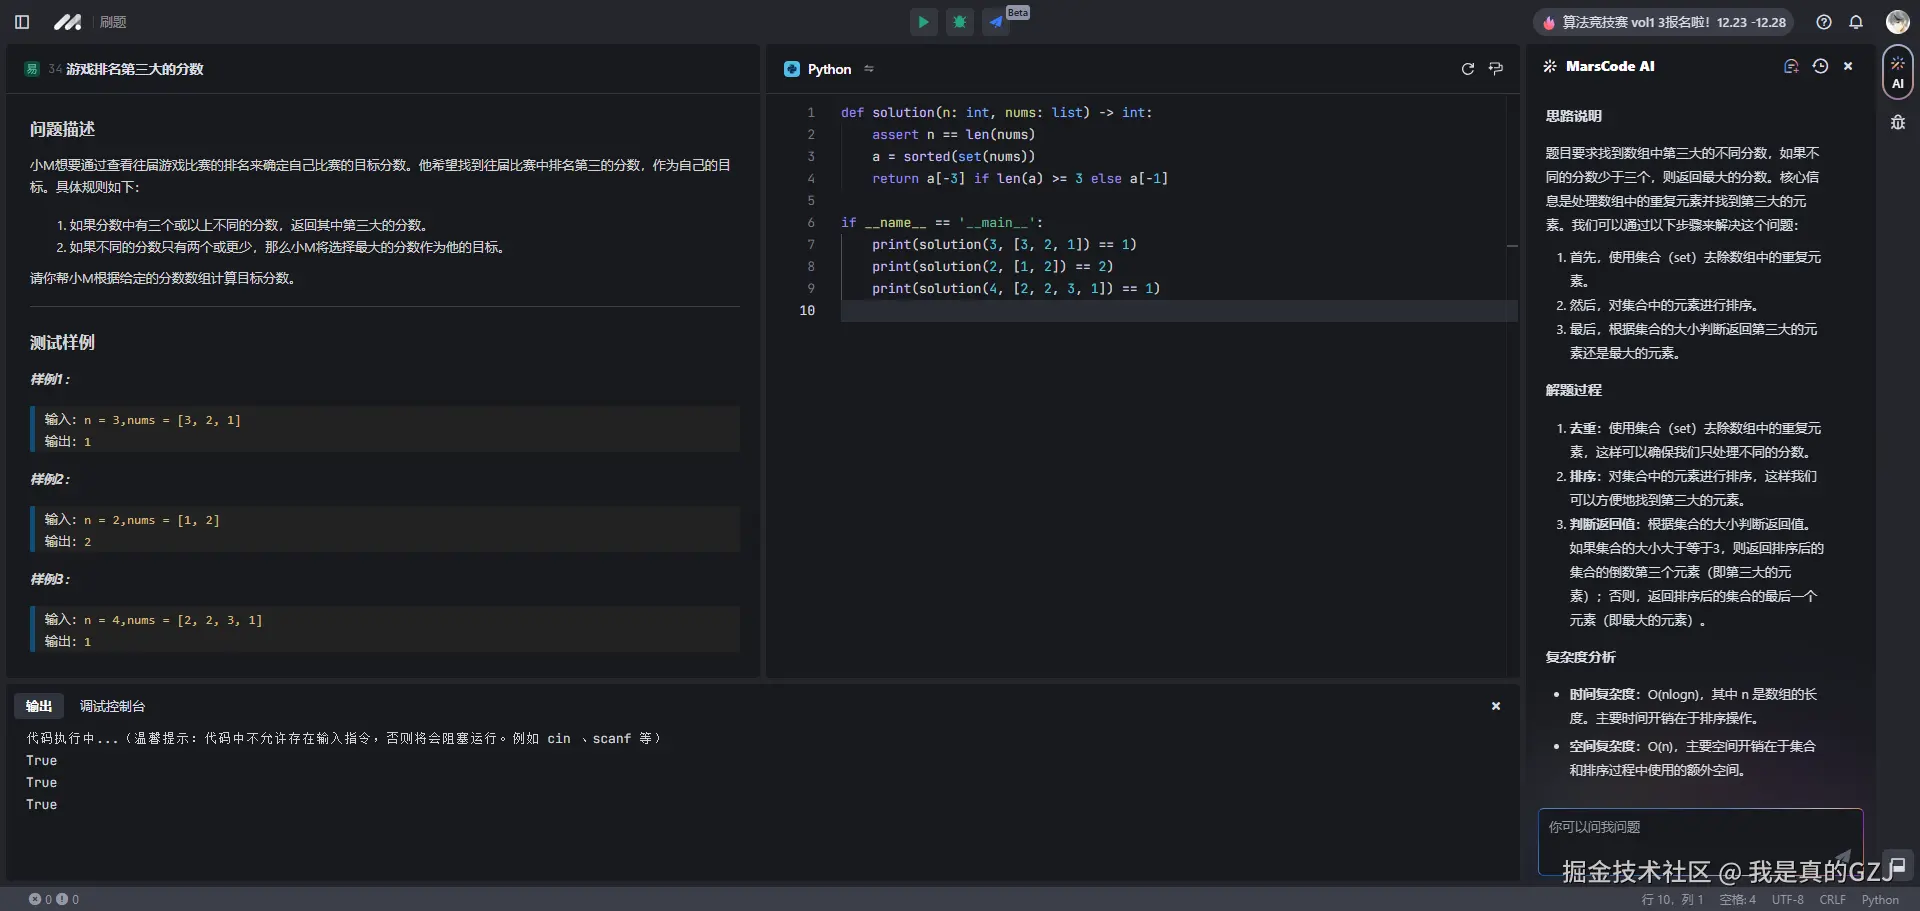Viewport: 1920px width, 911px height.
Task: Open the 算法竞技赛 vol1 signup banner
Action: tap(1663, 22)
